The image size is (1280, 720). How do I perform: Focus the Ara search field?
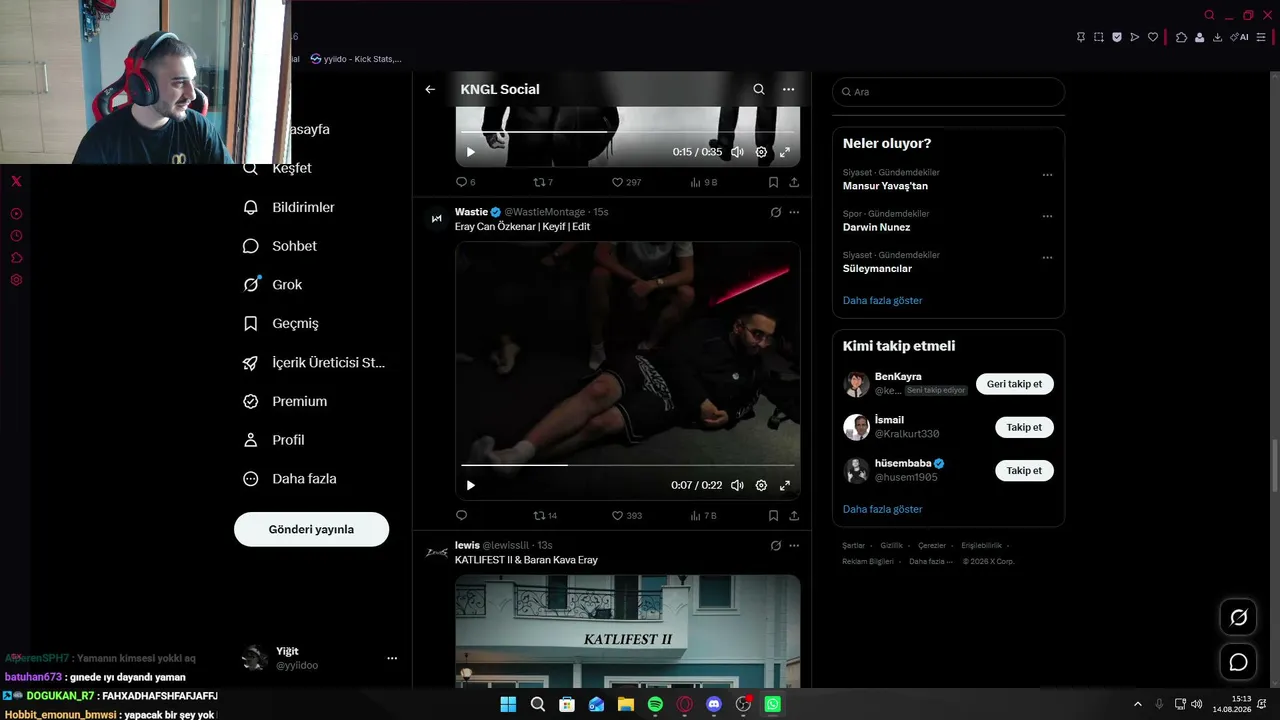[948, 92]
